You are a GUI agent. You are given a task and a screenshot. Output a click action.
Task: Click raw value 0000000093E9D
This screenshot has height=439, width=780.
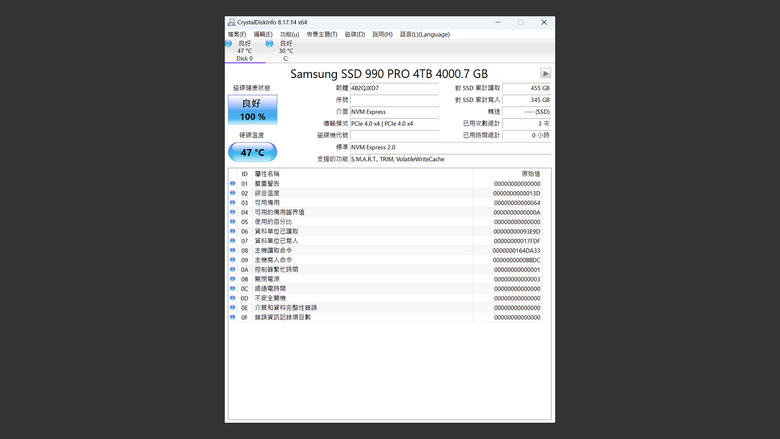(x=516, y=232)
